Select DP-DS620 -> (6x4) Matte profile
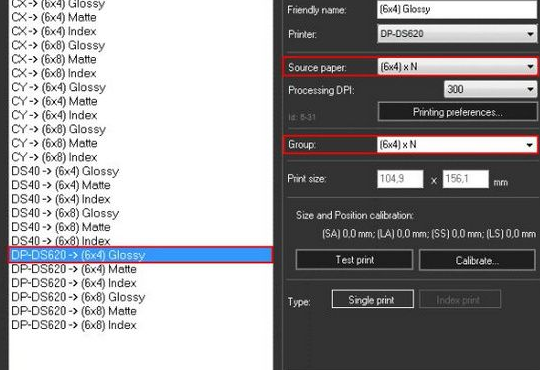 click(x=141, y=269)
